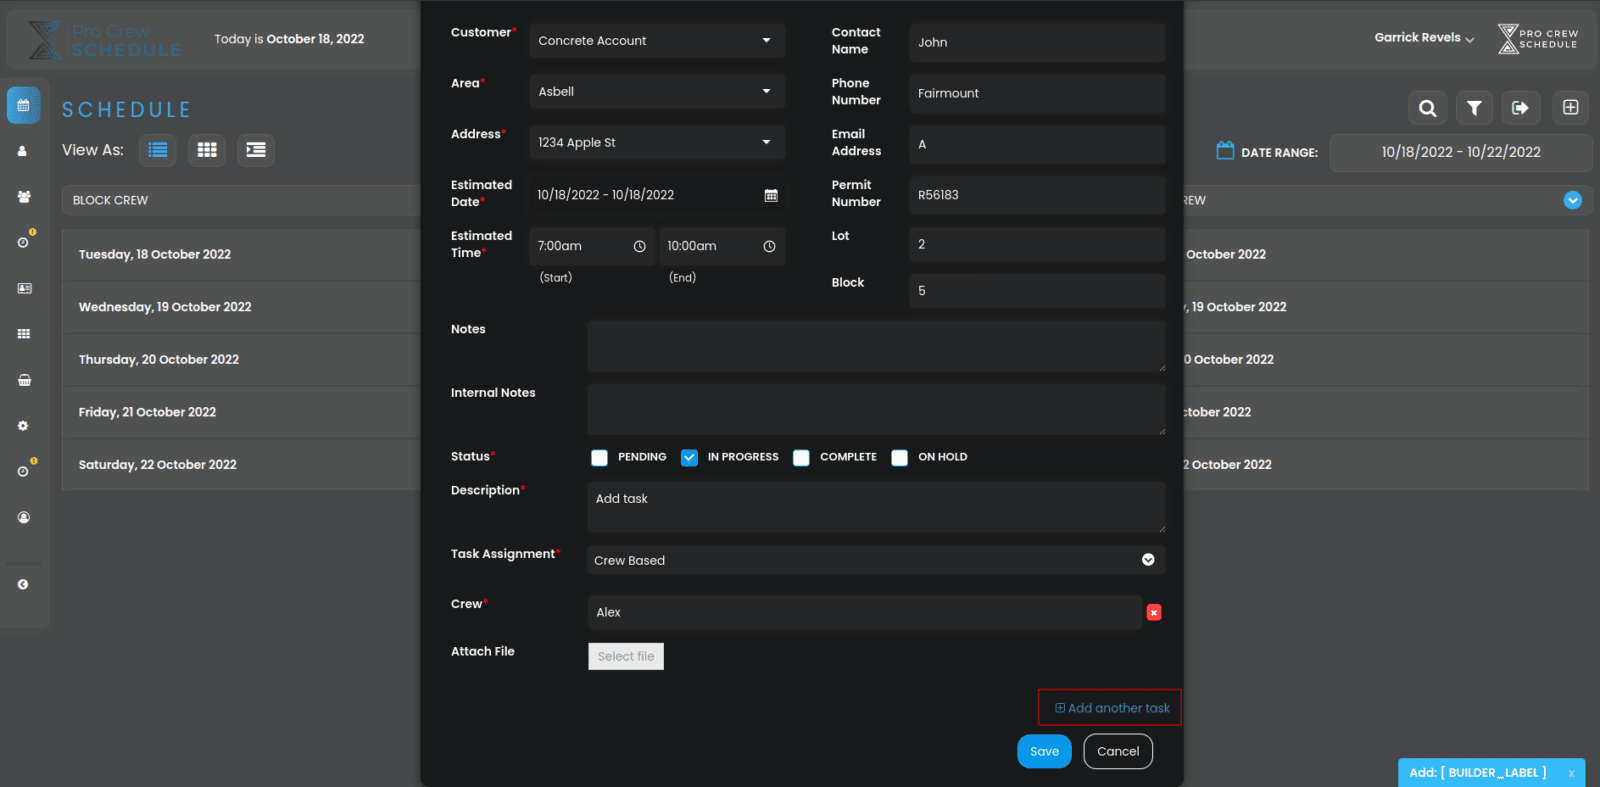The image size is (1600, 787).
Task: Close the Add BUILDER_LABEL popup
Action: pyautogui.click(x=1571, y=773)
